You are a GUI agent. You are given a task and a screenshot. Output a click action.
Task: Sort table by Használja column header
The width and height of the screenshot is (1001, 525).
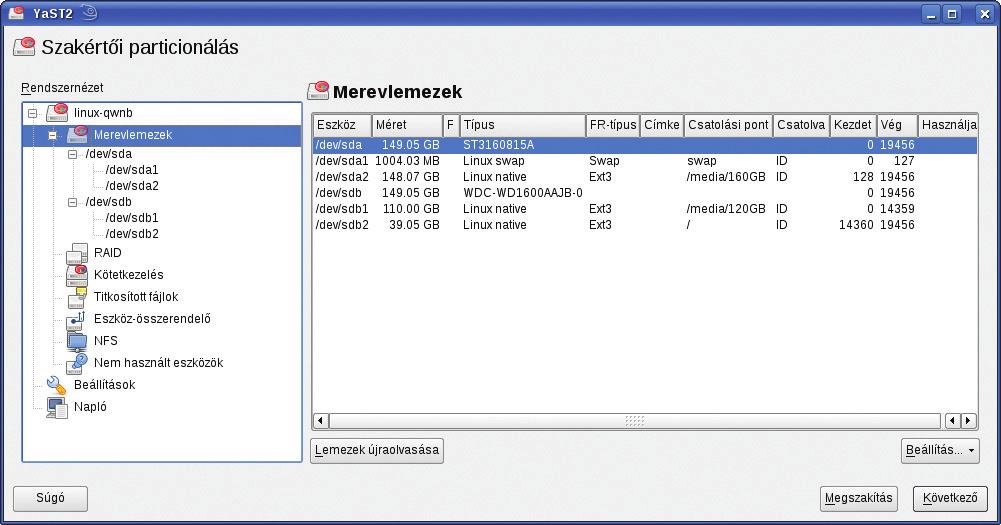948,125
